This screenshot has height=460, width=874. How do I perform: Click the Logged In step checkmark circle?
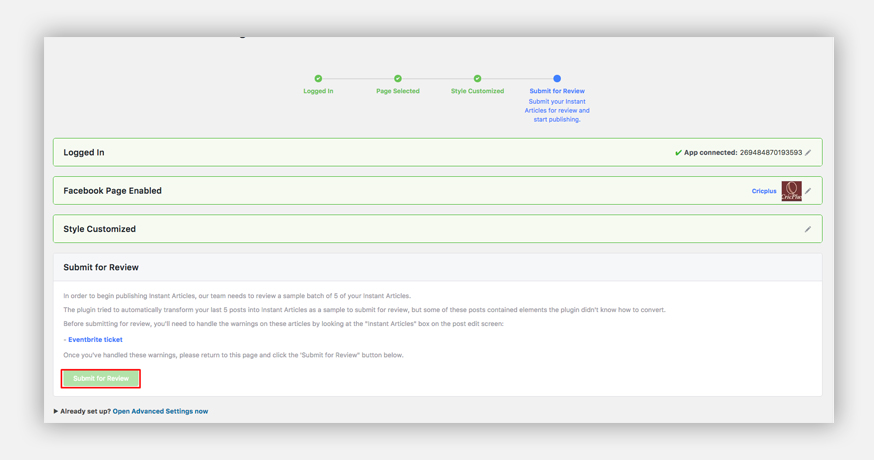(x=318, y=78)
